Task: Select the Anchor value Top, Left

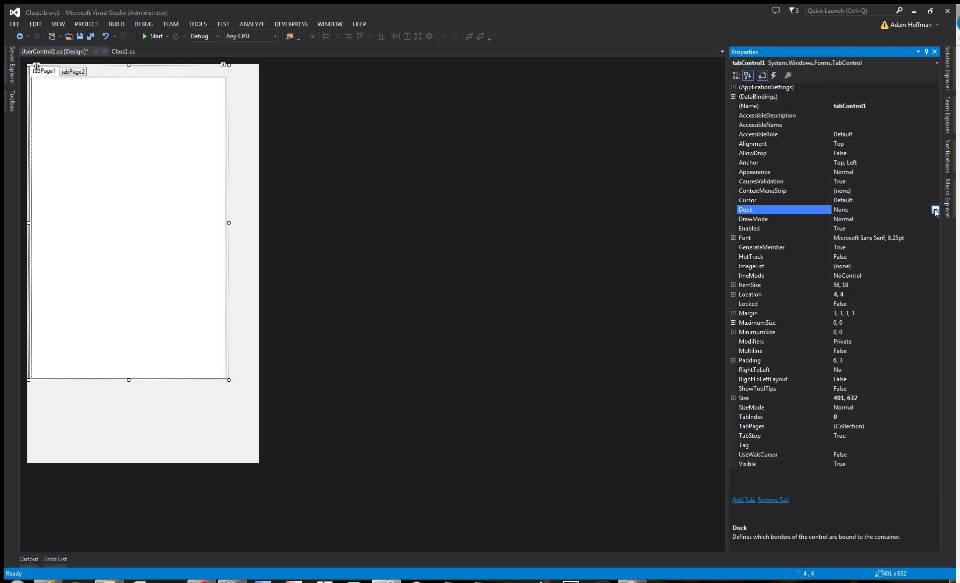Action: click(845, 163)
